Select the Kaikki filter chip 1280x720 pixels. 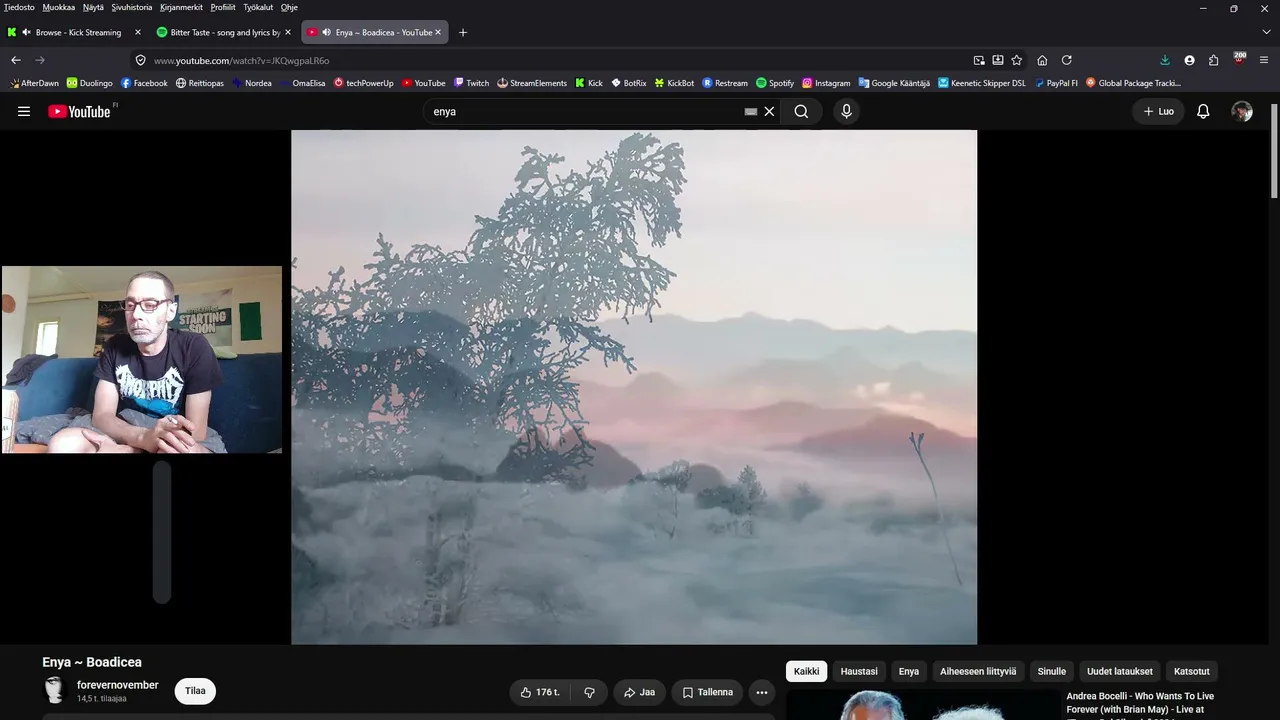806,671
